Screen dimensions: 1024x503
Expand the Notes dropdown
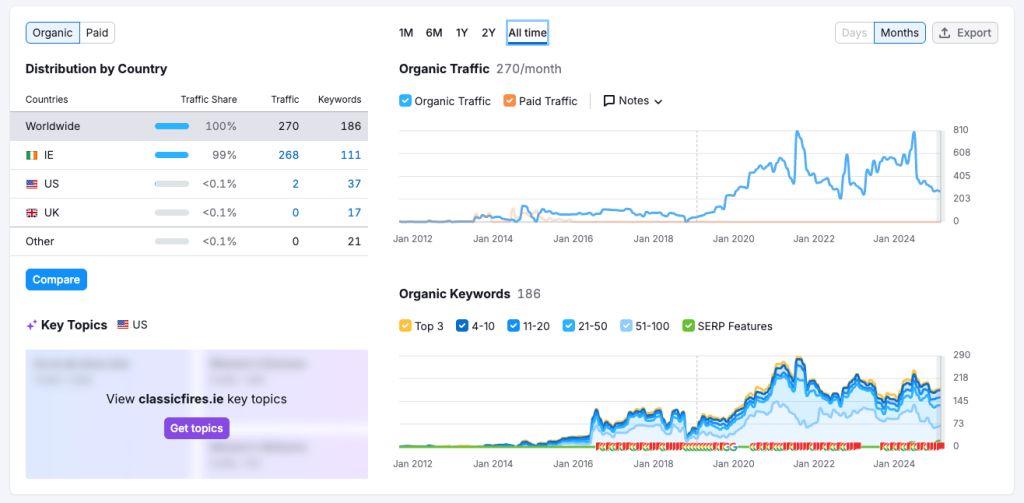(657, 101)
